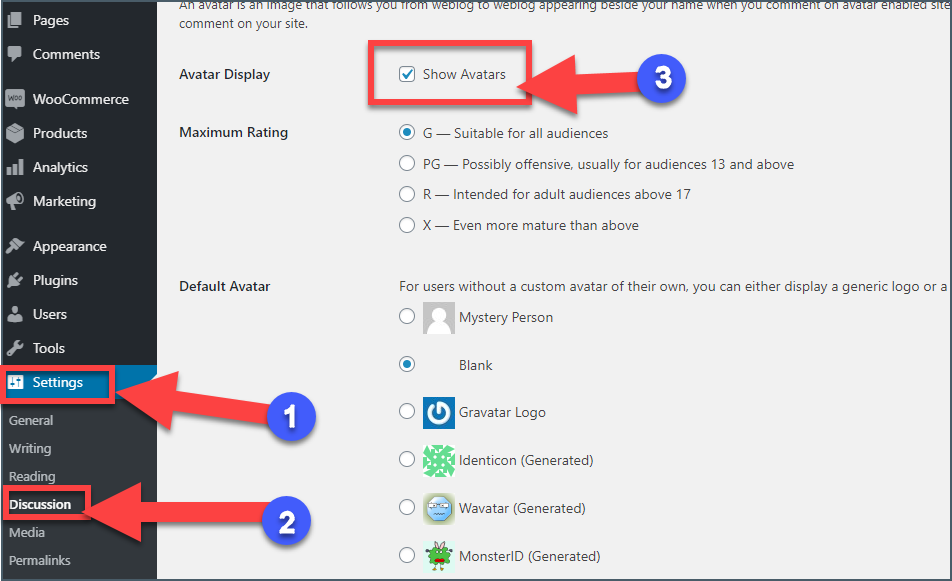The width and height of the screenshot is (952, 581).
Task: Click the Appearance paintbrush icon
Action: click(x=15, y=246)
